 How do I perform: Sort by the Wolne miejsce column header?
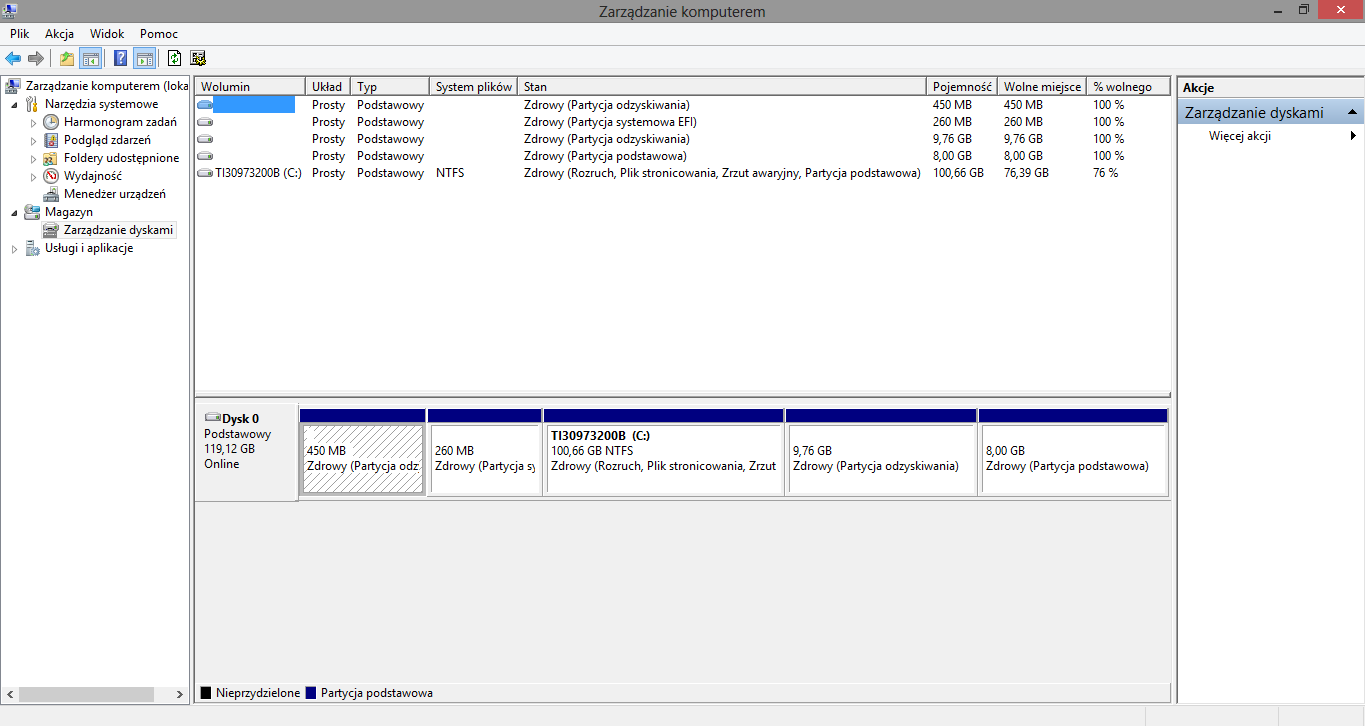[1042, 87]
